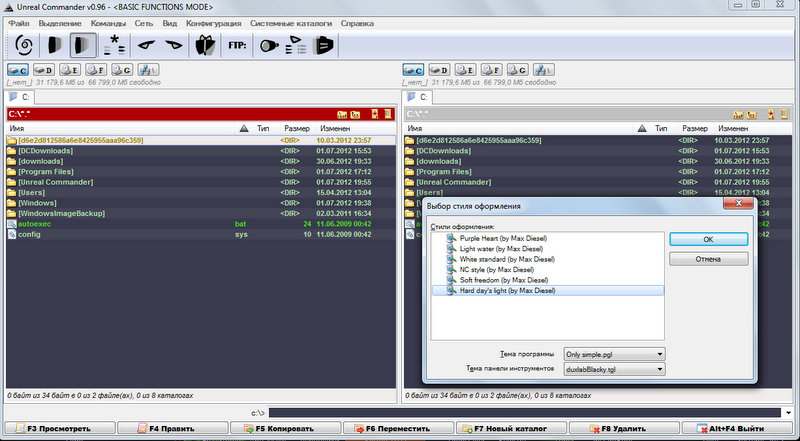
Task: Open the network button in right drive bar
Action: click(x=544, y=70)
